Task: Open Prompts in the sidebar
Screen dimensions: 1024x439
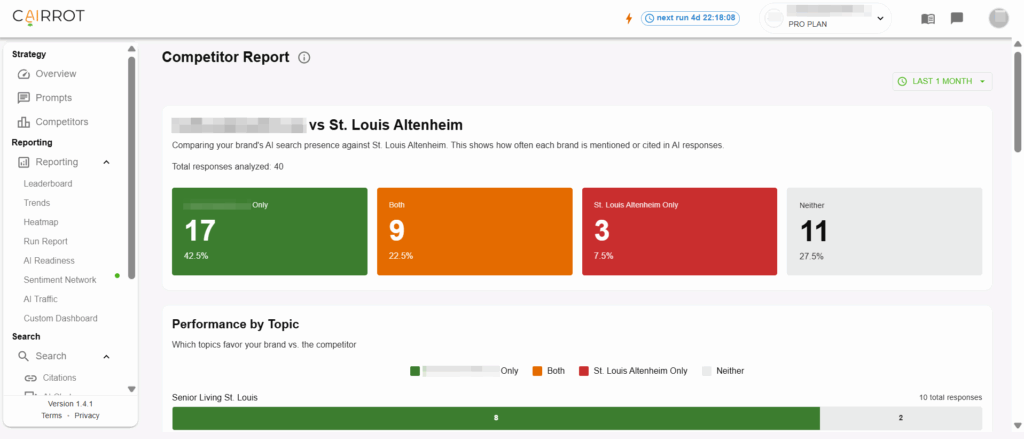Action: (54, 98)
